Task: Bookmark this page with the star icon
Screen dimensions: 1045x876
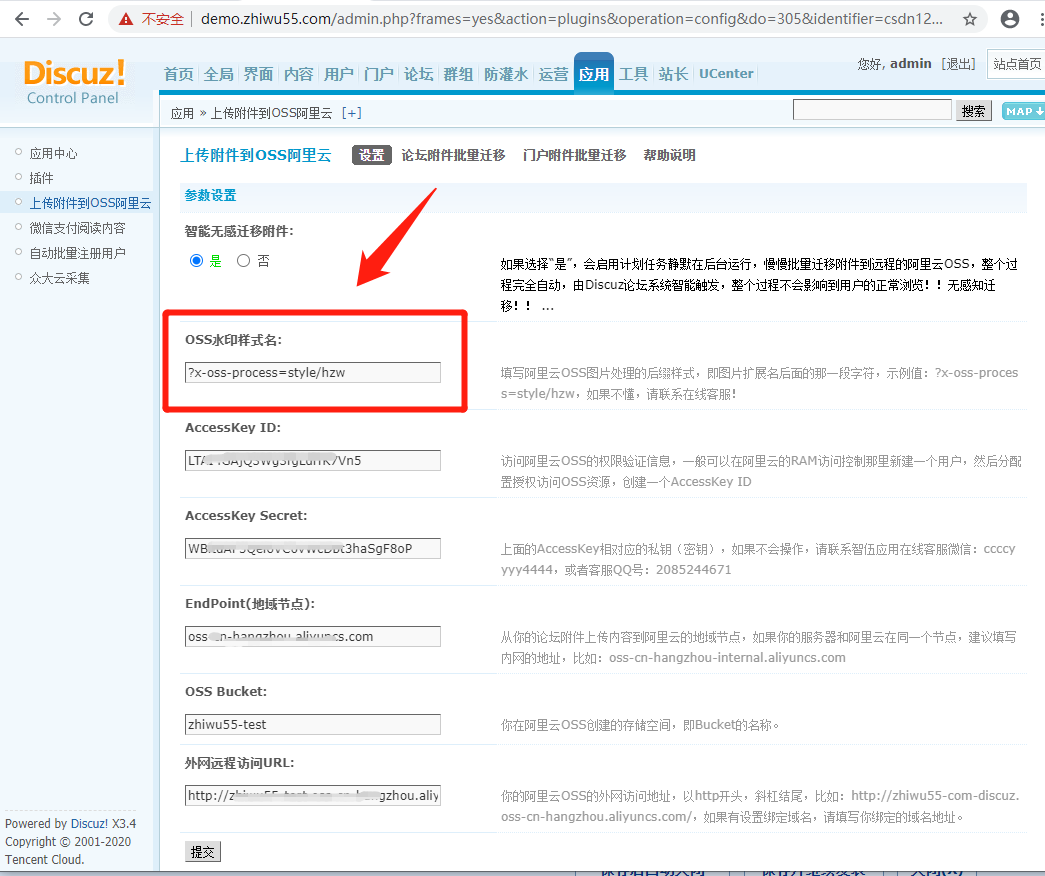Action: [x=970, y=19]
